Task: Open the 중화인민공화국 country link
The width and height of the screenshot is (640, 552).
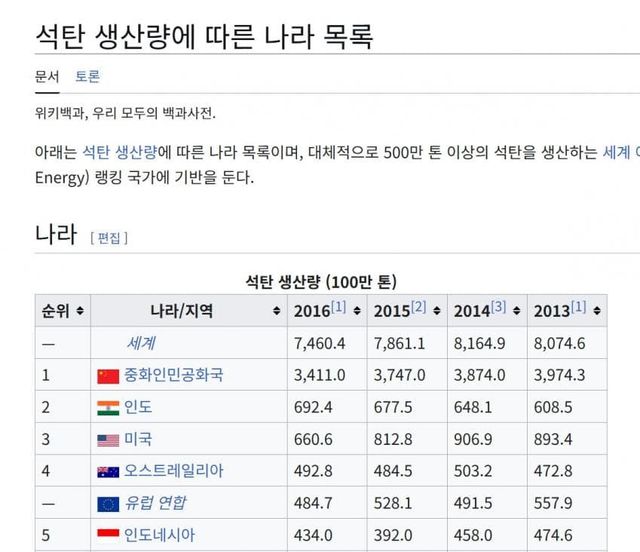Action: pos(174,376)
